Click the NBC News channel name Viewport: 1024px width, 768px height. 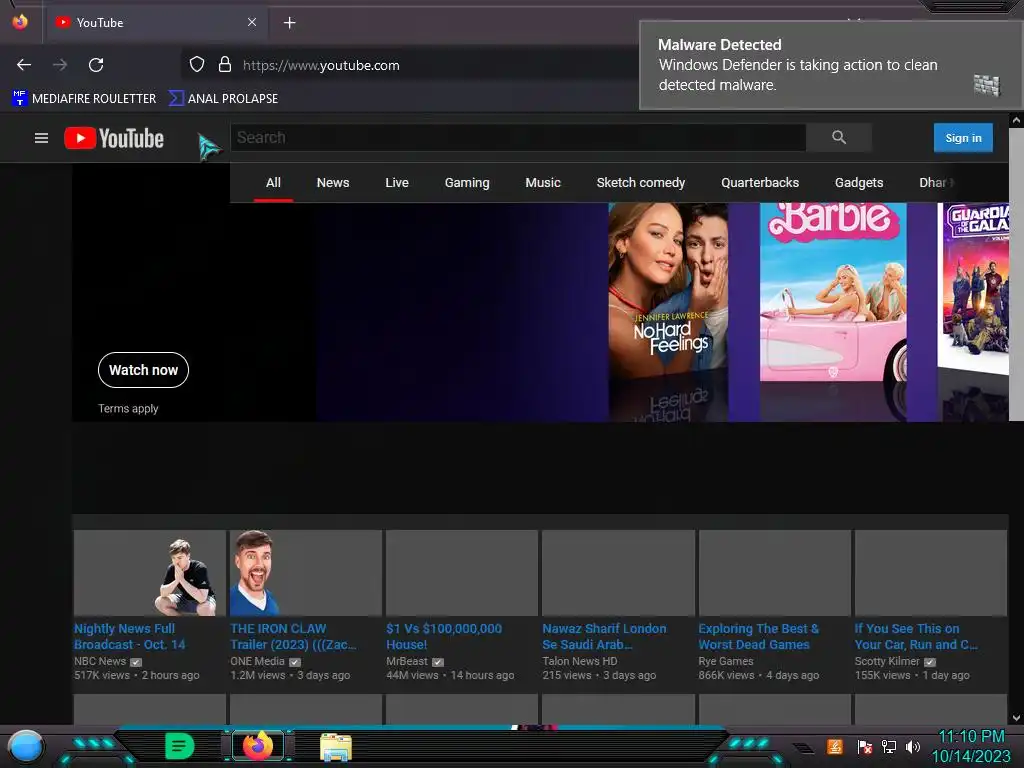100,662
